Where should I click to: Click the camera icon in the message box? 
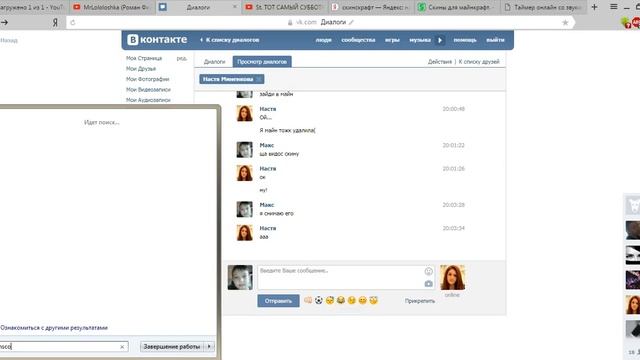(428, 283)
